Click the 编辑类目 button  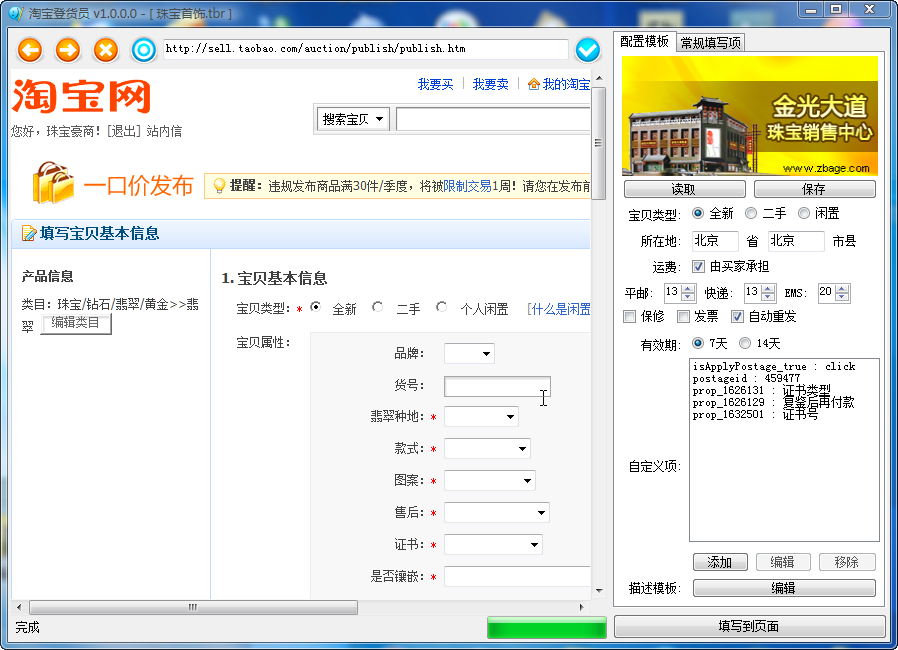[76, 323]
